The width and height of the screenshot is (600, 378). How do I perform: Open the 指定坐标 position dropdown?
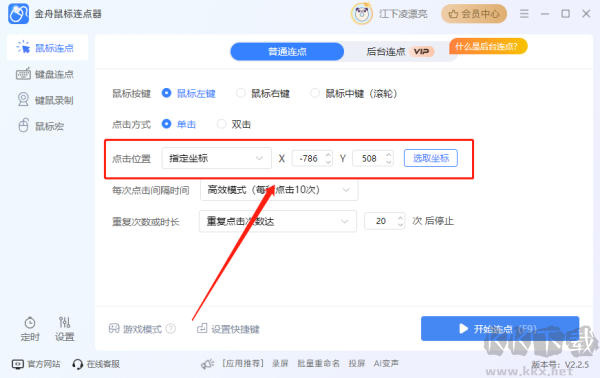point(217,158)
